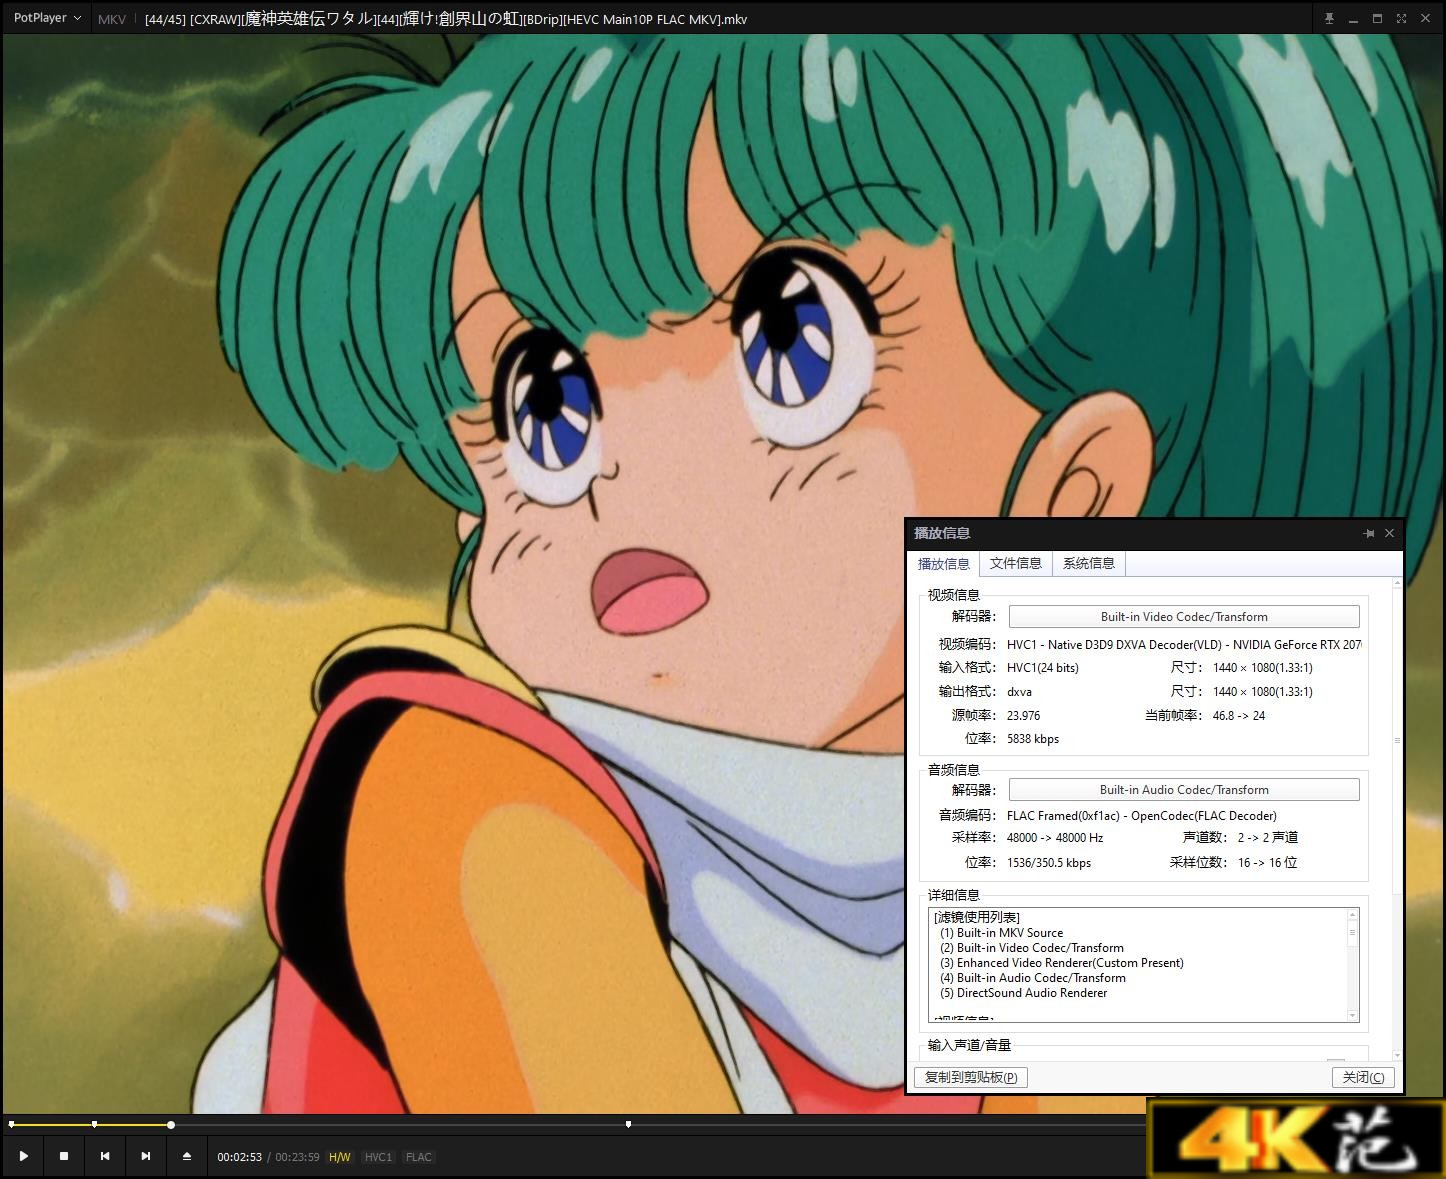Play the video
The image size is (1446, 1179).
coord(23,1156)
